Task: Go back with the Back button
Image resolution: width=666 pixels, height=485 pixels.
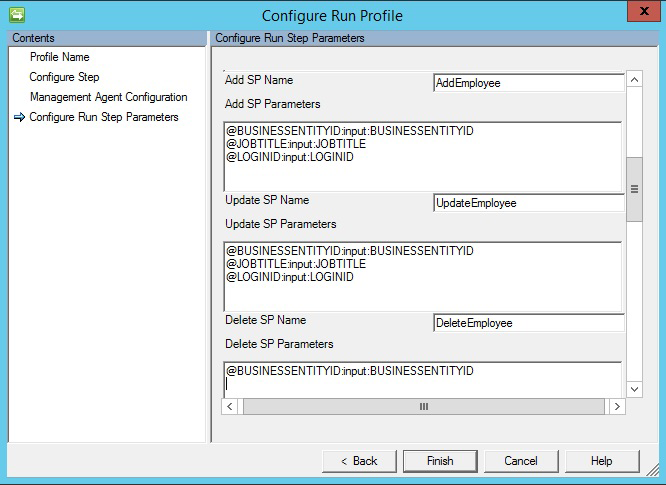Action: (x=359, y=461)
